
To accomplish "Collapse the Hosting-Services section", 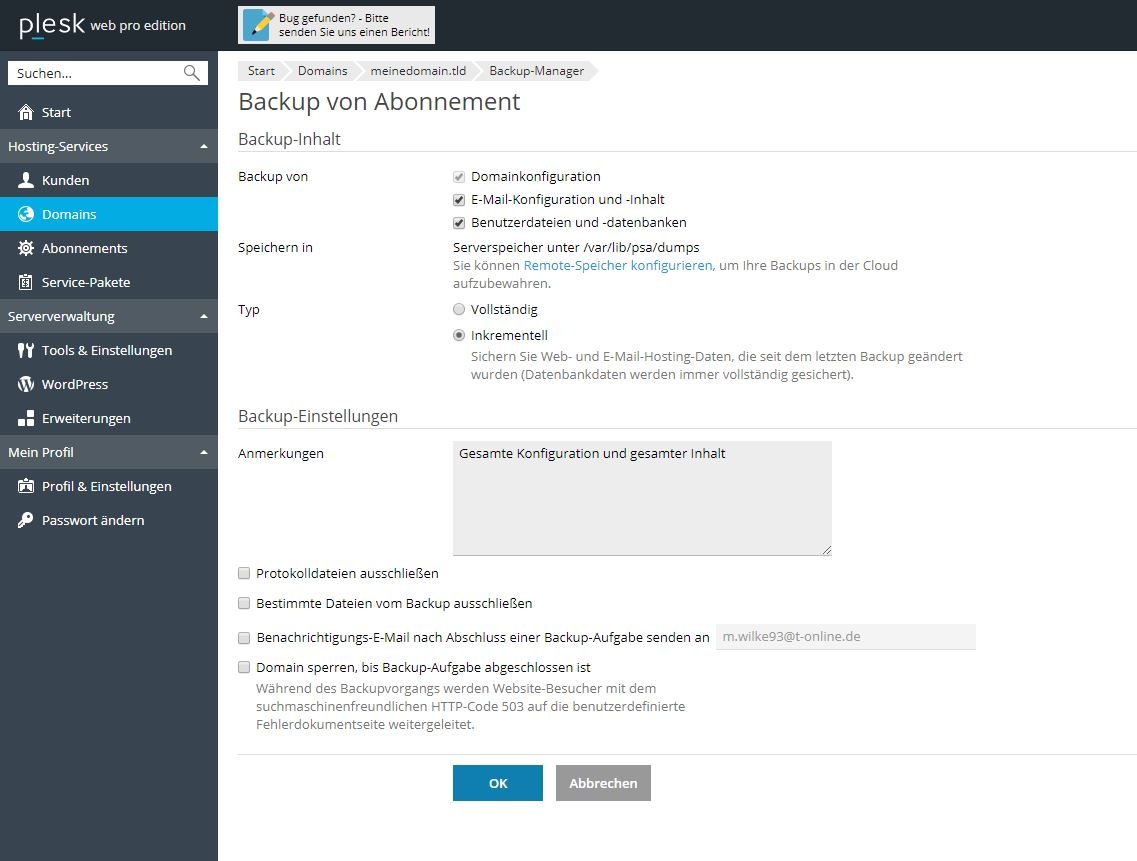I will point(204,147).
